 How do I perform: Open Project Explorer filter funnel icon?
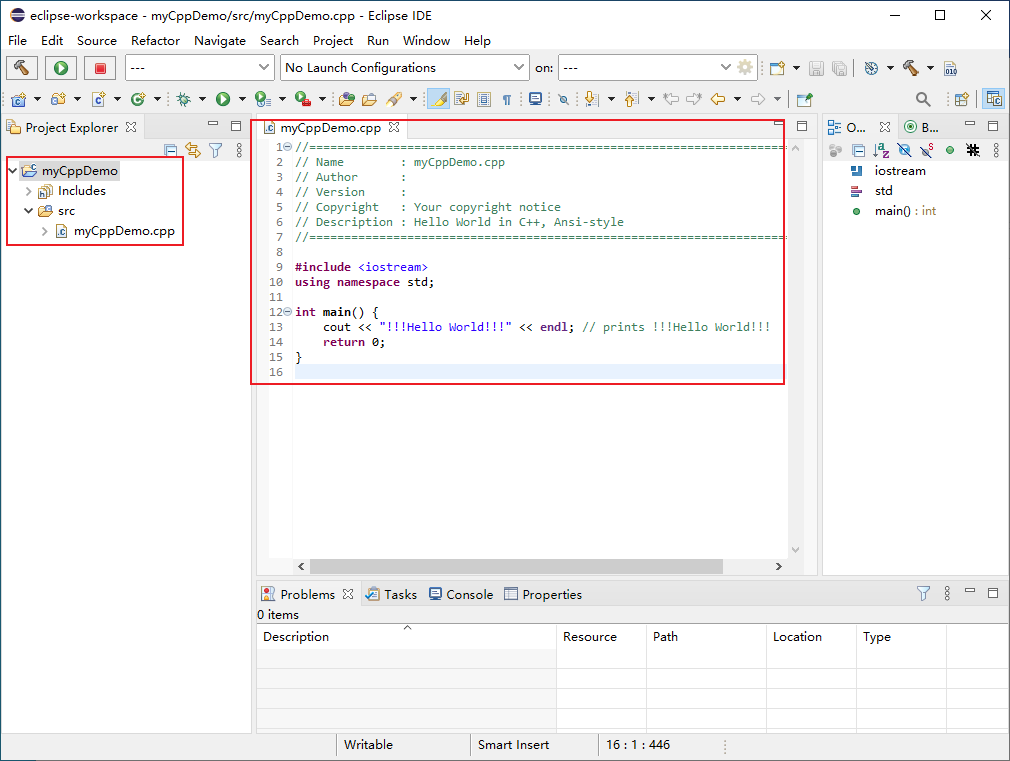pyautogui.click(x=216, y=150)
